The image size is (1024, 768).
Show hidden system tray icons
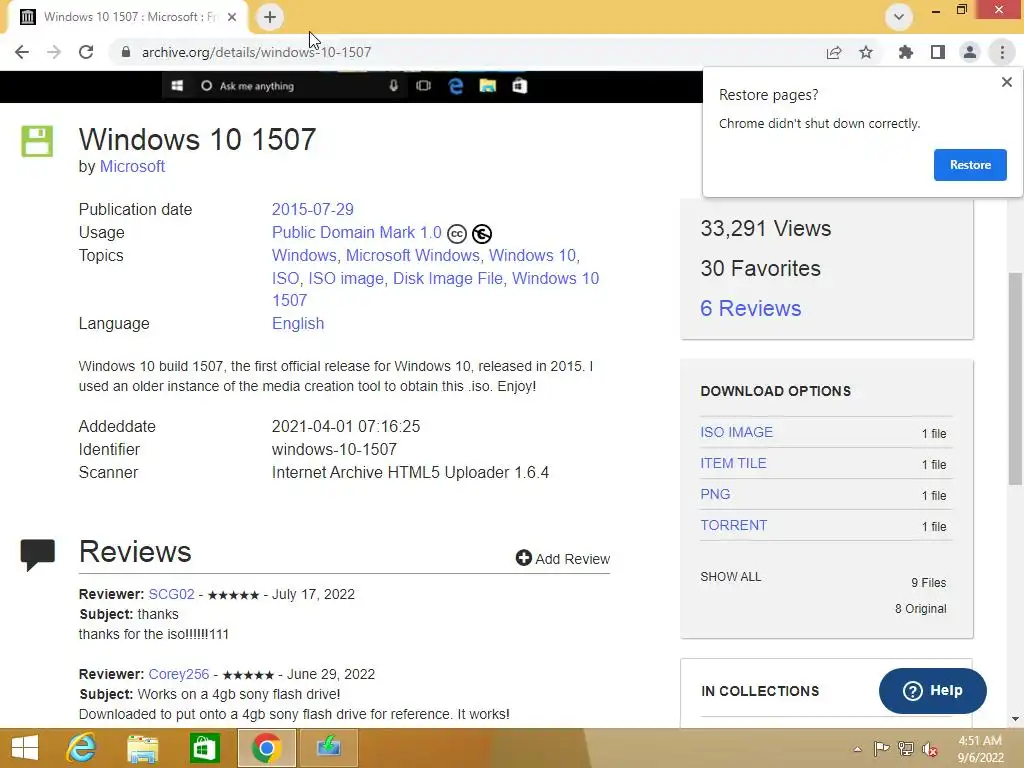[857, 749]
